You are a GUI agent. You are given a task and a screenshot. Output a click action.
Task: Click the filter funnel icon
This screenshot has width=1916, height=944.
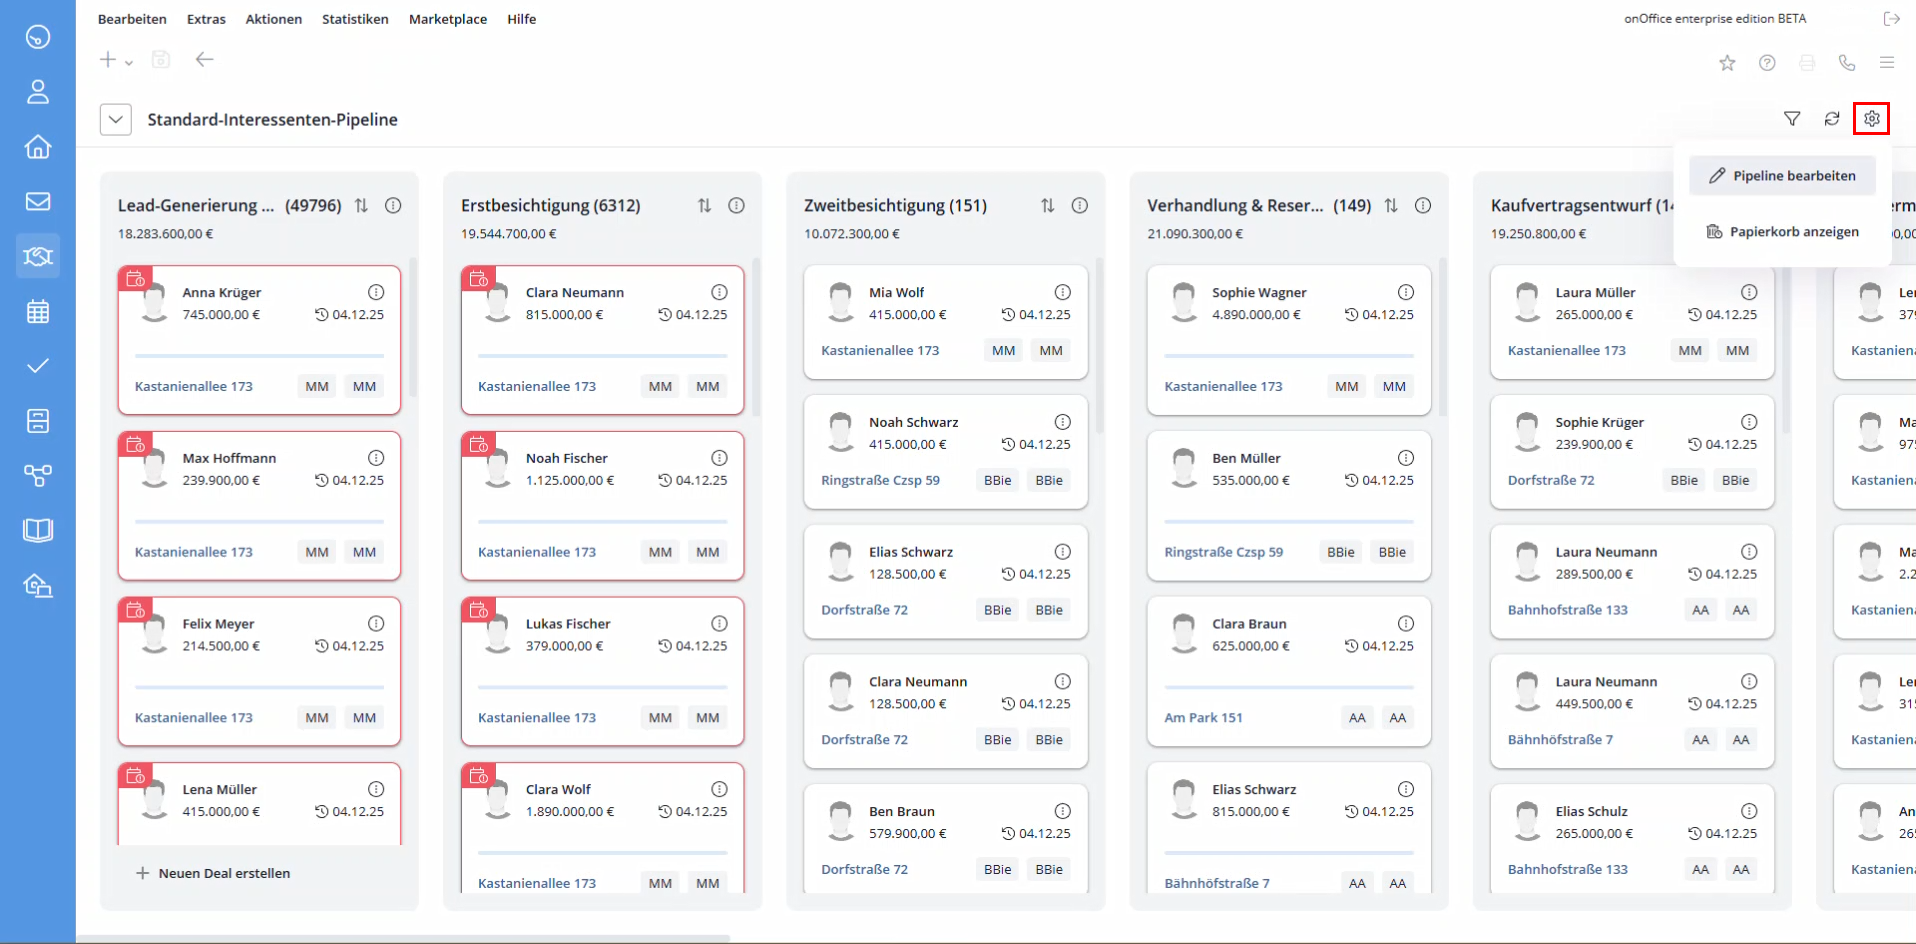click(1792, 119)
